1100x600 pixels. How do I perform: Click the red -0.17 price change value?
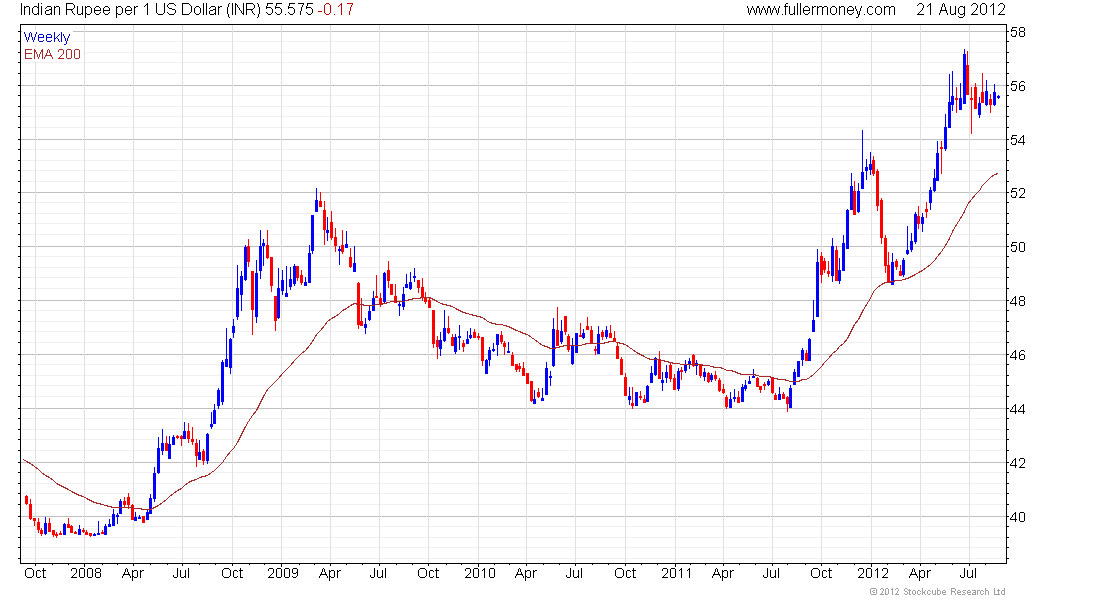coord(336,10)
